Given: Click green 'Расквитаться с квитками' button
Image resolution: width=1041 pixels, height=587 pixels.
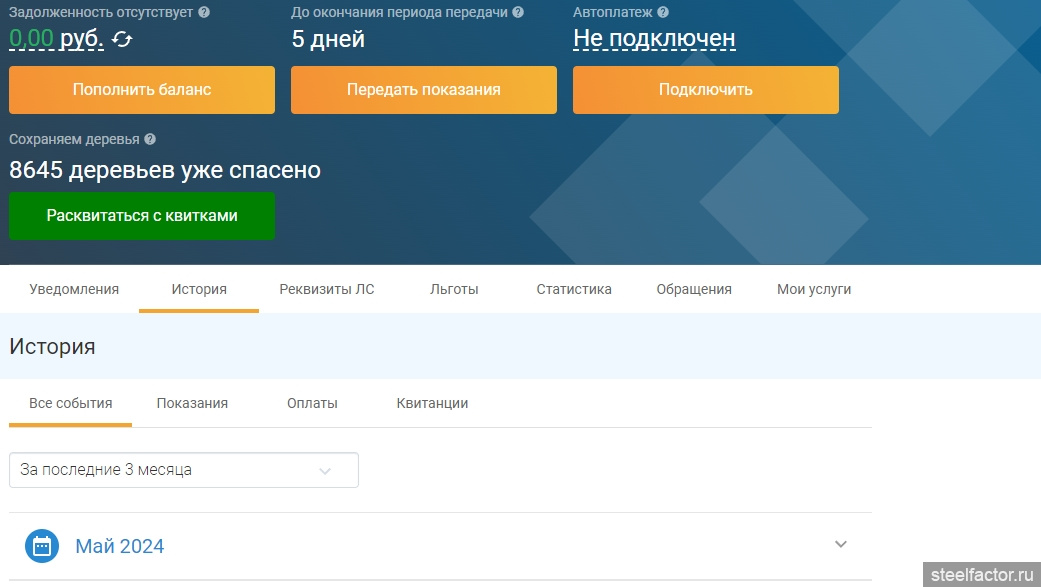Looking at the screenshot, I should 142,216.
